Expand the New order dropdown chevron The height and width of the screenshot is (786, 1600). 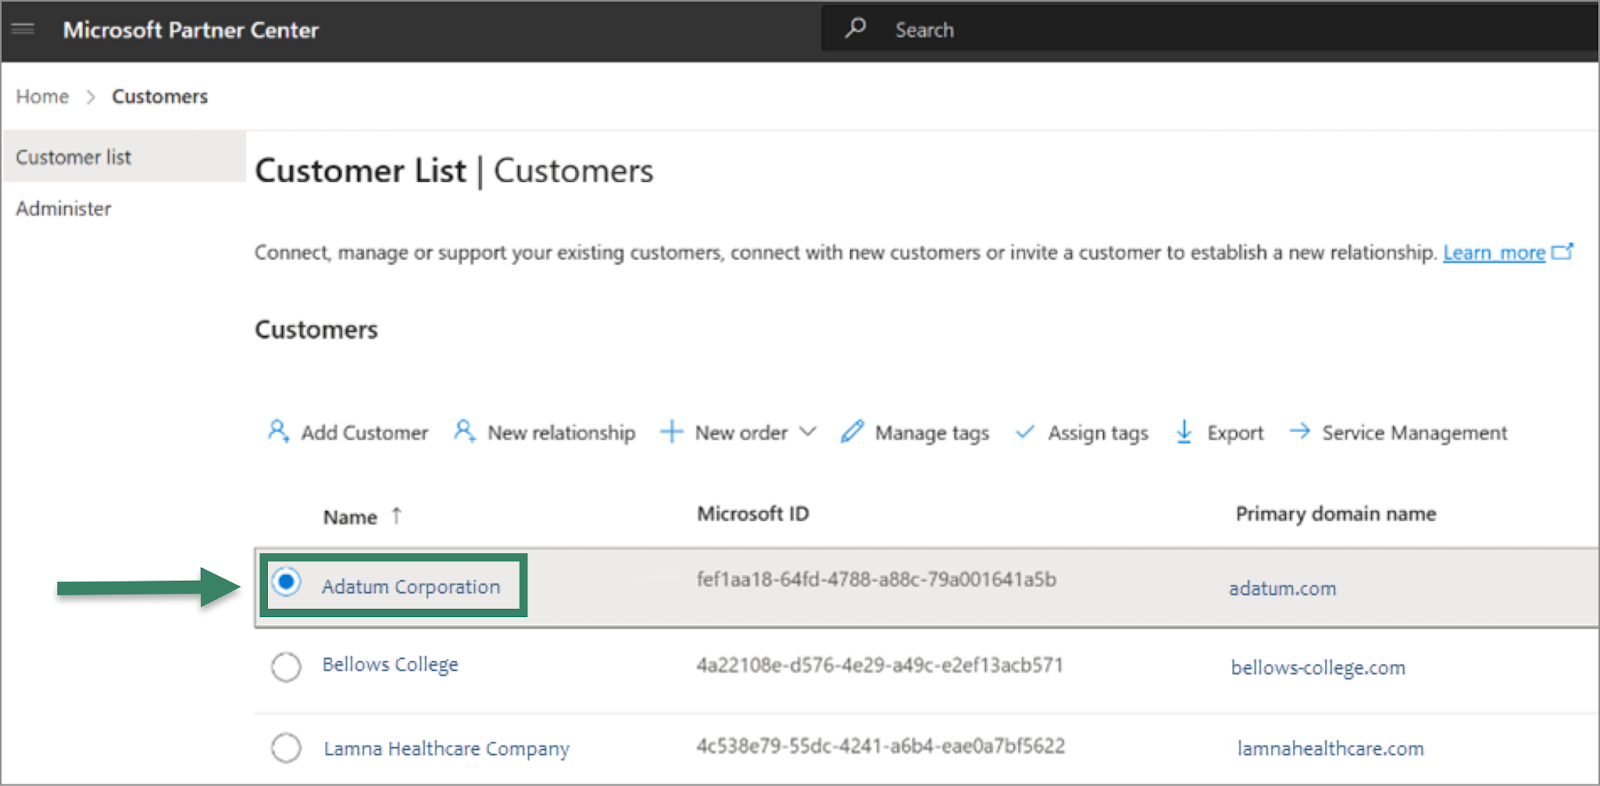tap(808, 431)
